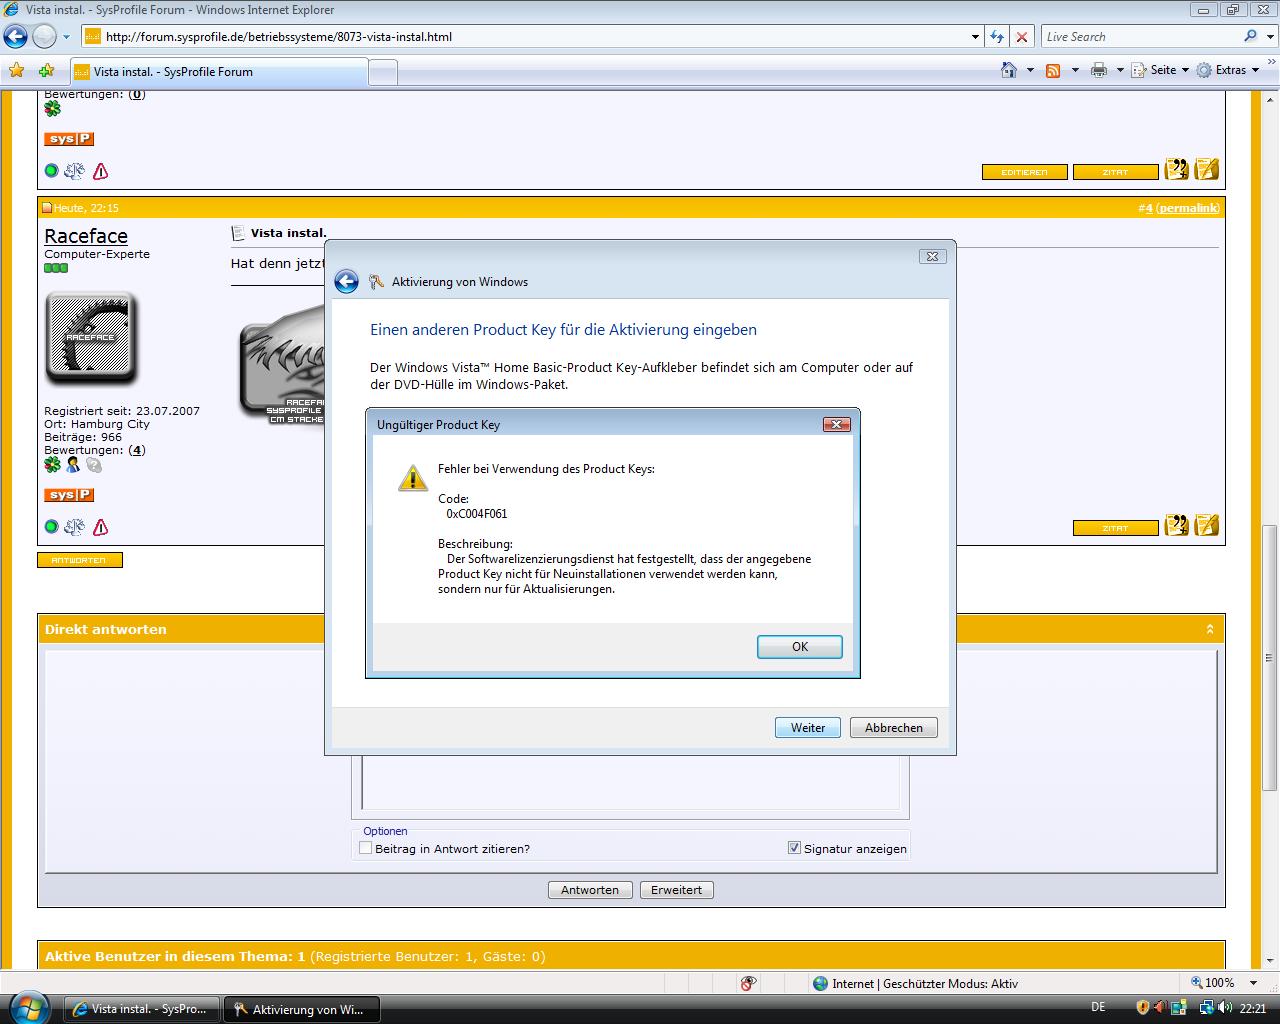Image resolution: width=1280 pixels, height=1024 pixels.
Task: Click the privacy report eye icon in status bar
Action: pos(748,983)
